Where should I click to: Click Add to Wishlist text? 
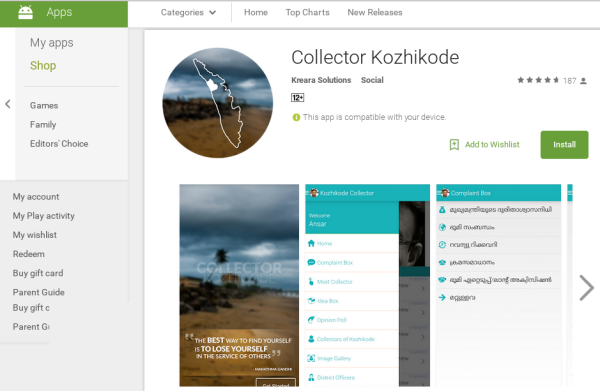492,145
